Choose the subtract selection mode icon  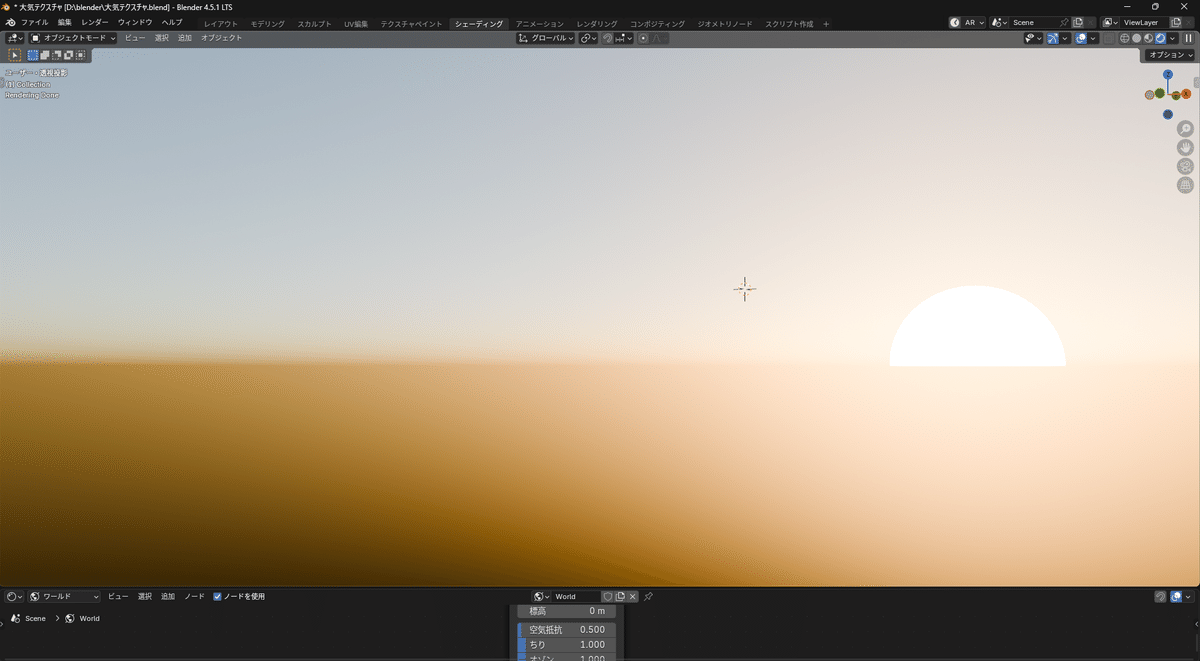click(57, 55)
